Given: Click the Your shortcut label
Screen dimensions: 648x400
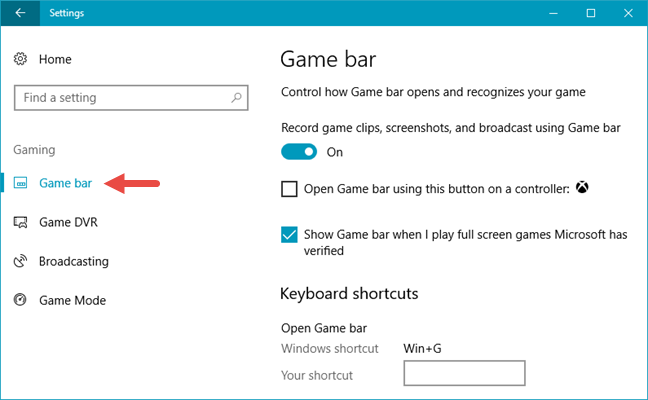Looking at the screenshot, I should tap(317, 375).
